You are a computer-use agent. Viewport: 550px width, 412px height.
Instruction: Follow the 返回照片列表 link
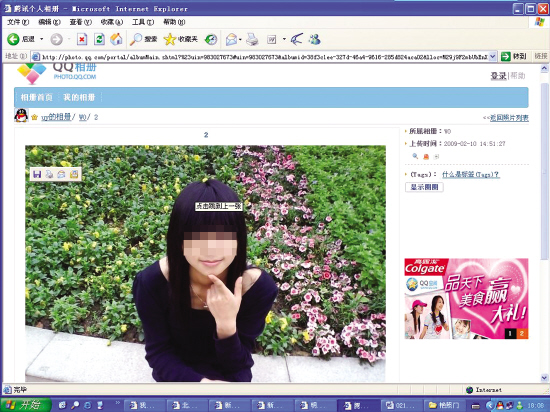click(509, 118)
